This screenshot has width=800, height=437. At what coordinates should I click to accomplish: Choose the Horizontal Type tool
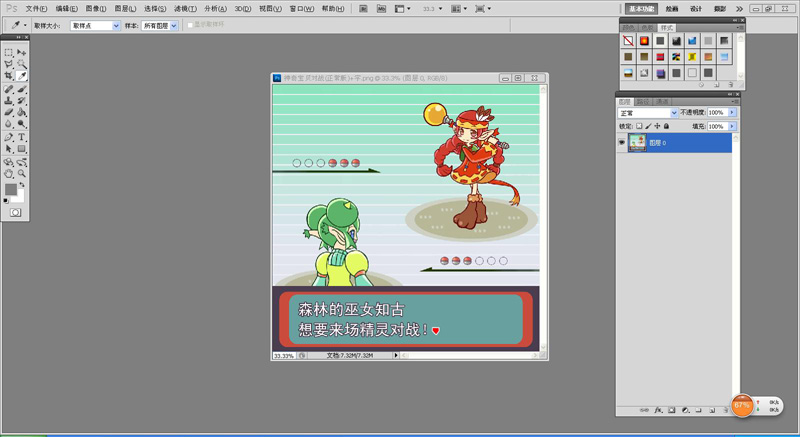[21, 137]
